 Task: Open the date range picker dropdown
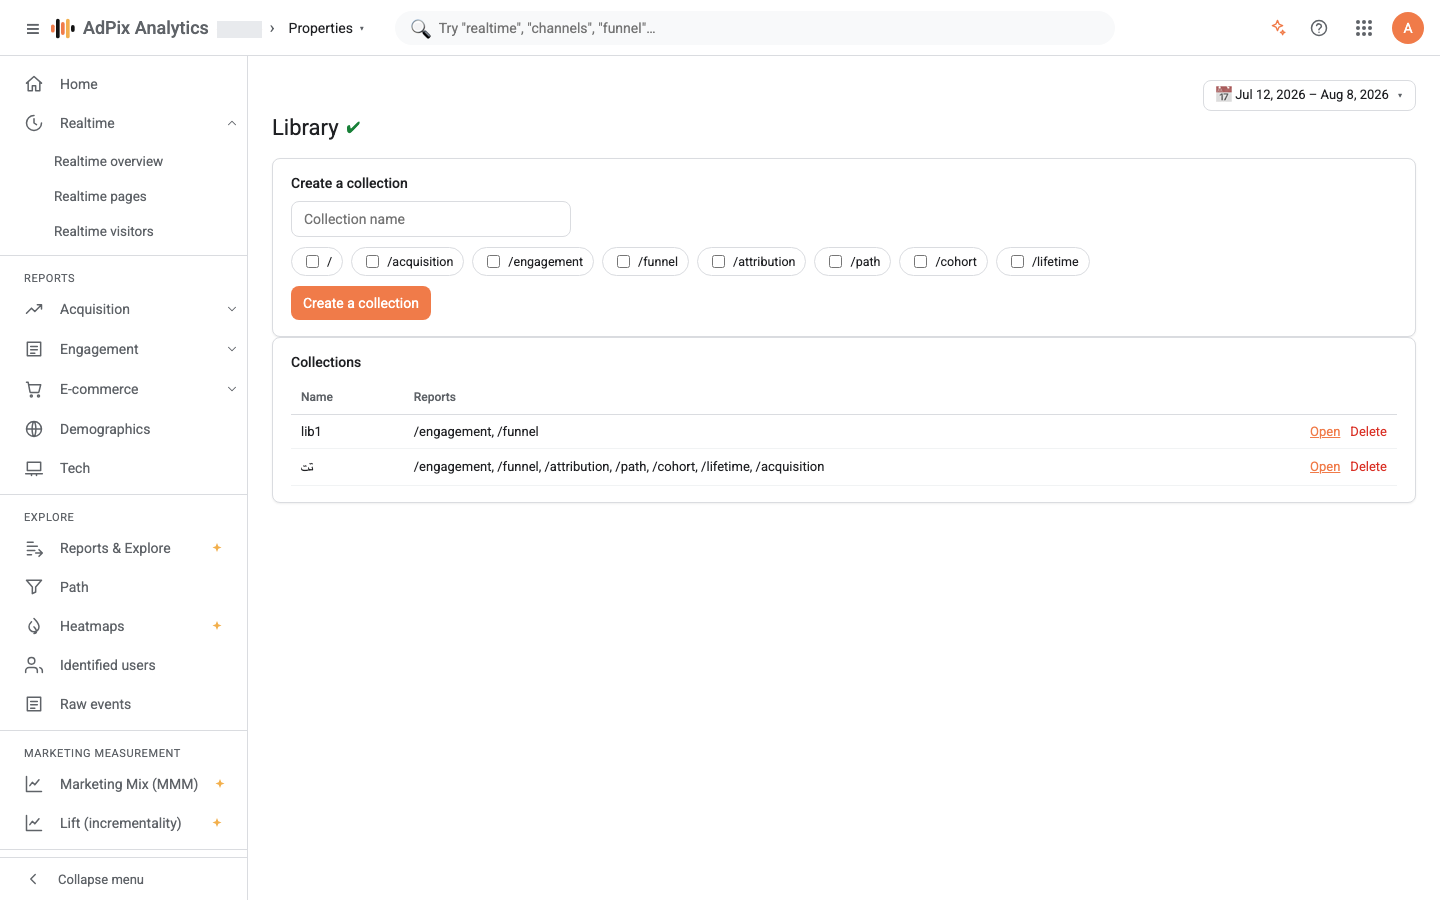point(1309,95)
